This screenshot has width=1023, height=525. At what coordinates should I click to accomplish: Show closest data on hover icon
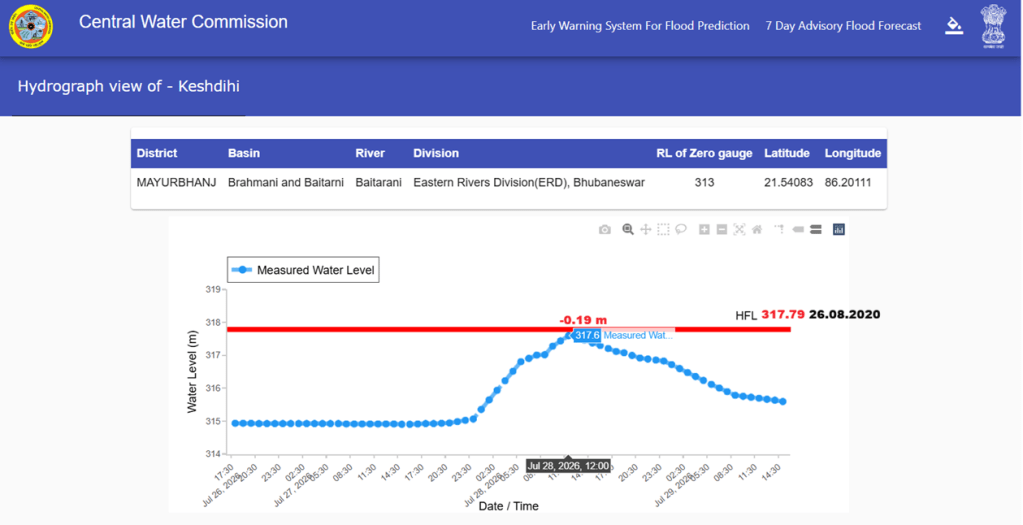(x=797, y=229)
